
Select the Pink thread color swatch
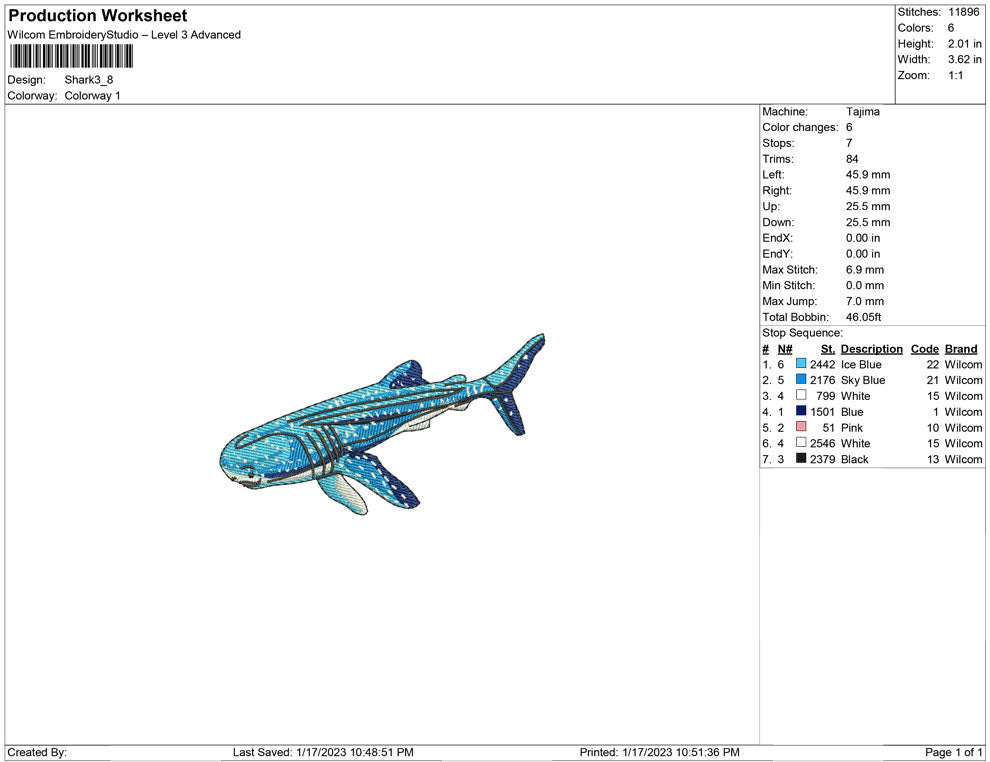801,427
